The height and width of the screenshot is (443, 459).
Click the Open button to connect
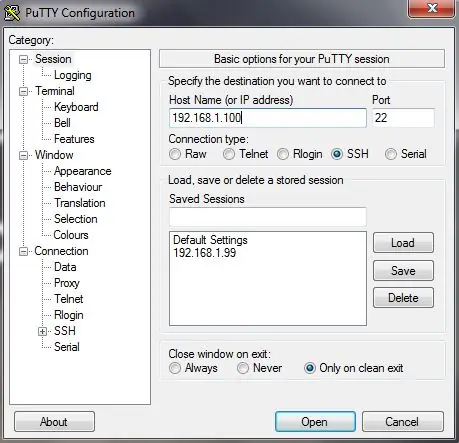pyautogui.click(x=315, y=422)
